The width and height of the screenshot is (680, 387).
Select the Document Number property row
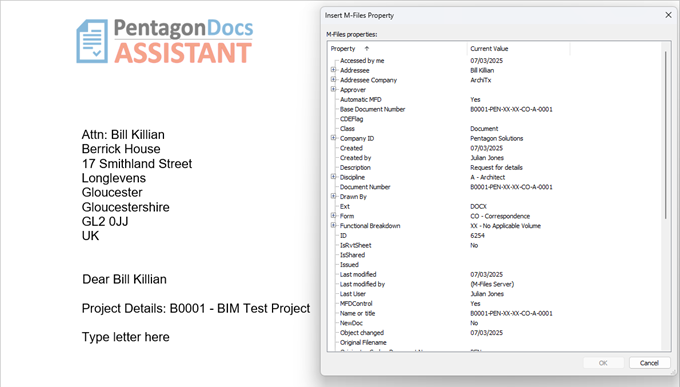coord(365,187)
